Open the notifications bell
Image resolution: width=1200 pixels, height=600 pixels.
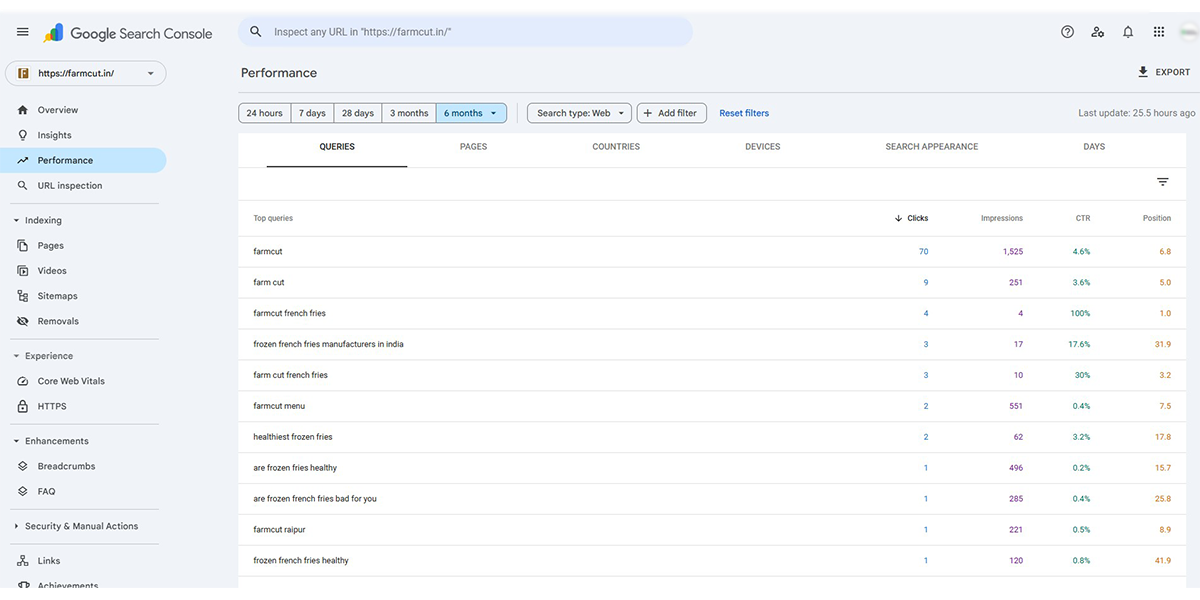click(1128, 32)
